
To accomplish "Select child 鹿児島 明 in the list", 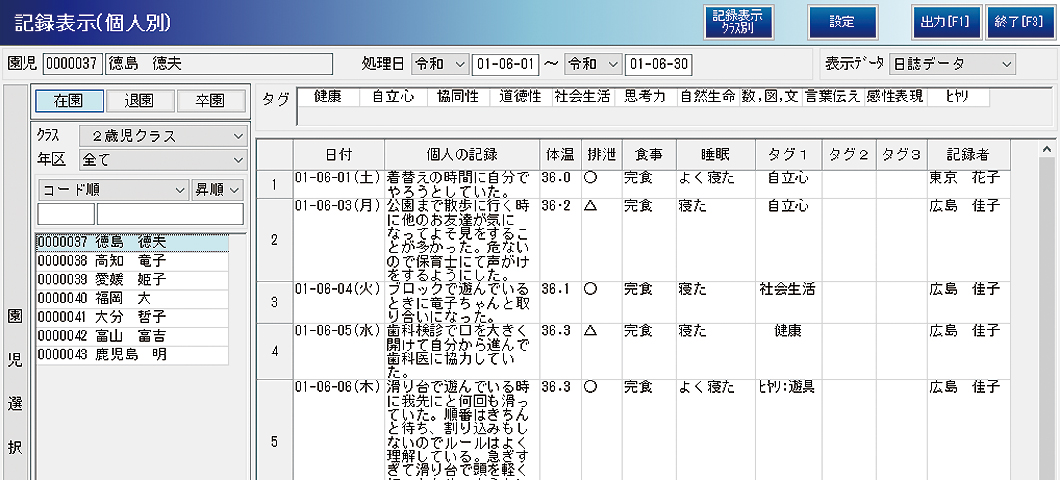I will coord(132,354).
